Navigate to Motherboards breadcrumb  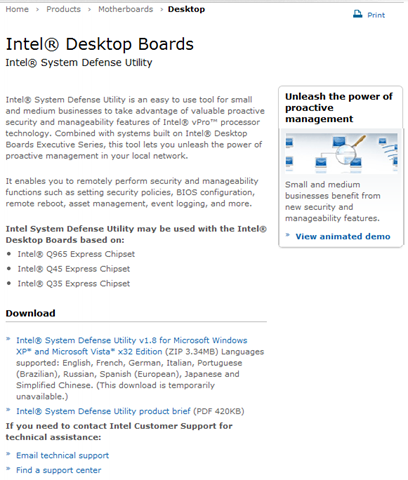pyautogui.click(x=126, y=9)
